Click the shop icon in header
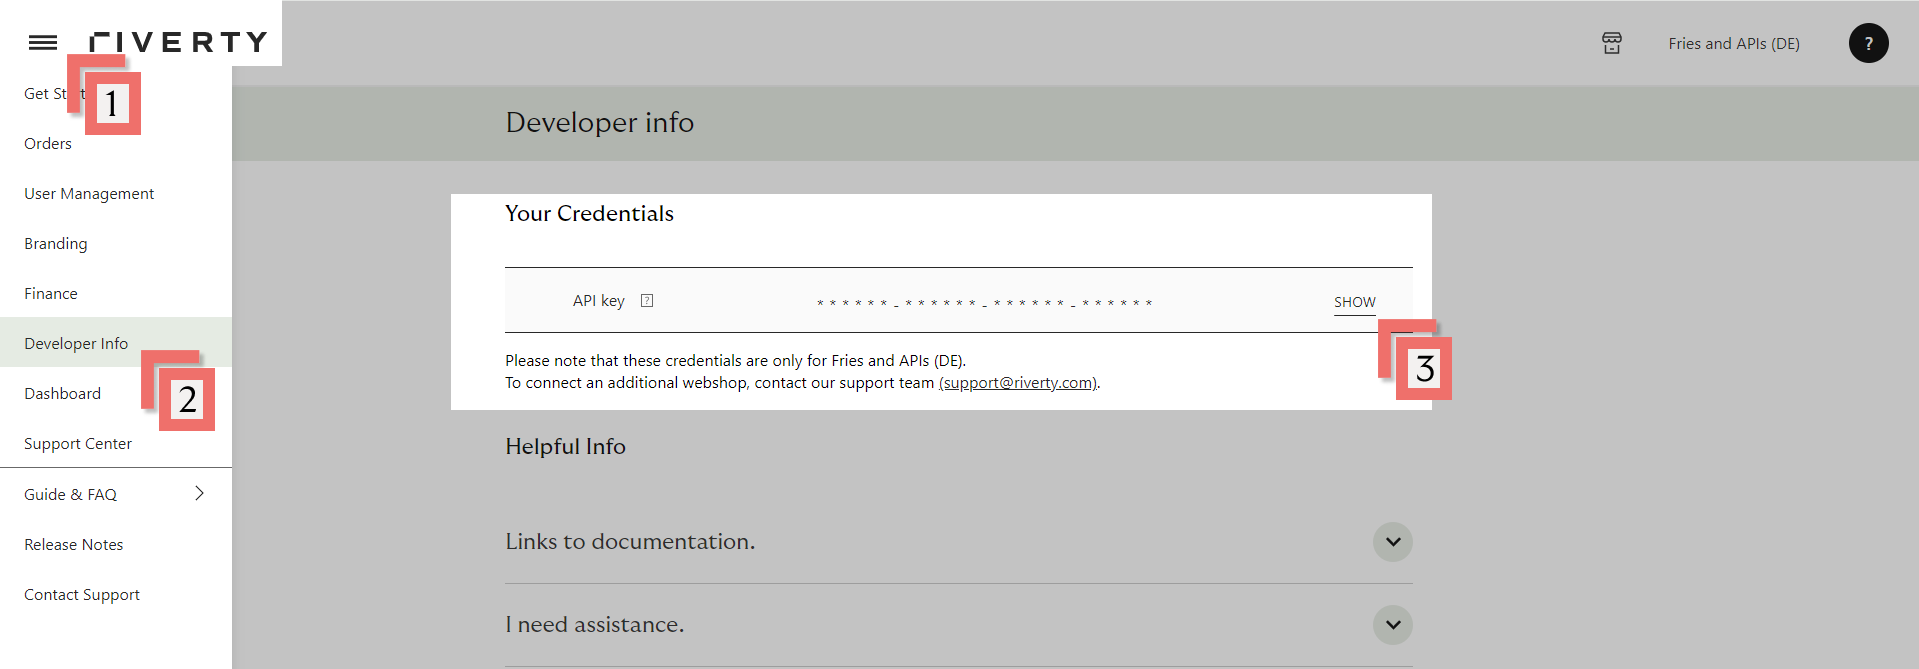The height and width of the screenshot is (669, 1919). [1611, 43]
